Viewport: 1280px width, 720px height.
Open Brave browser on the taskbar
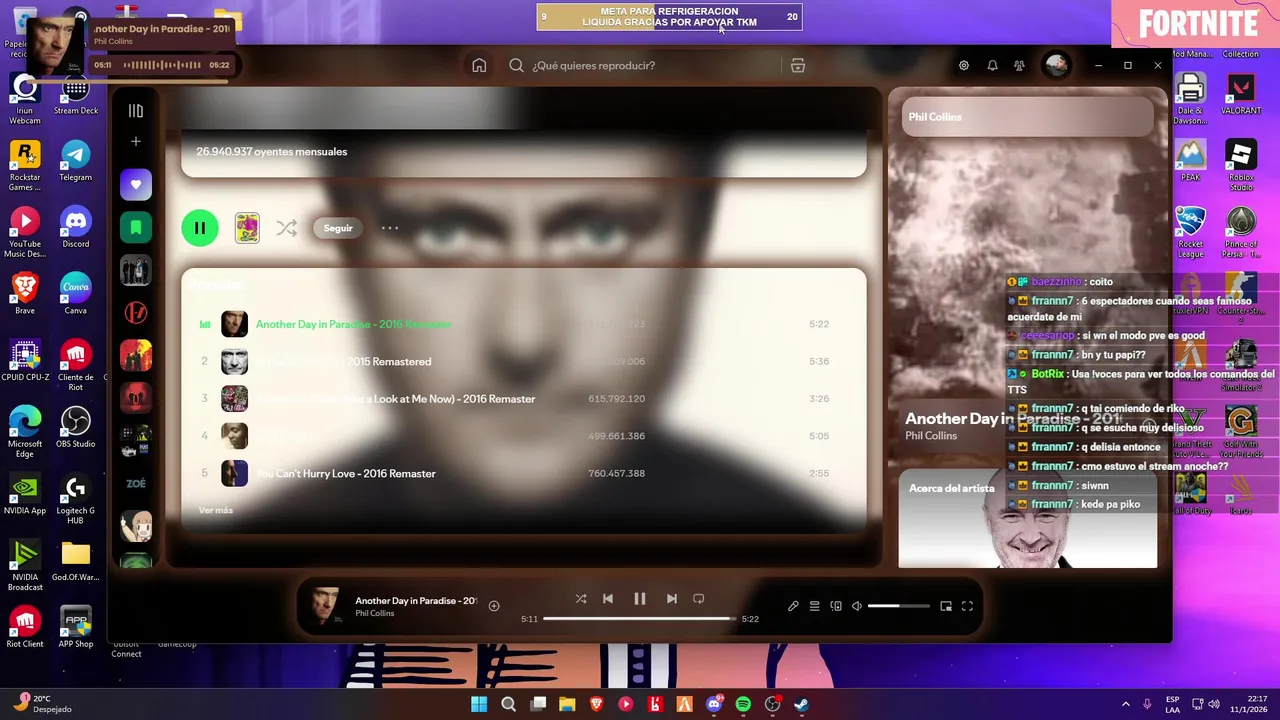(x=597, y=704)
